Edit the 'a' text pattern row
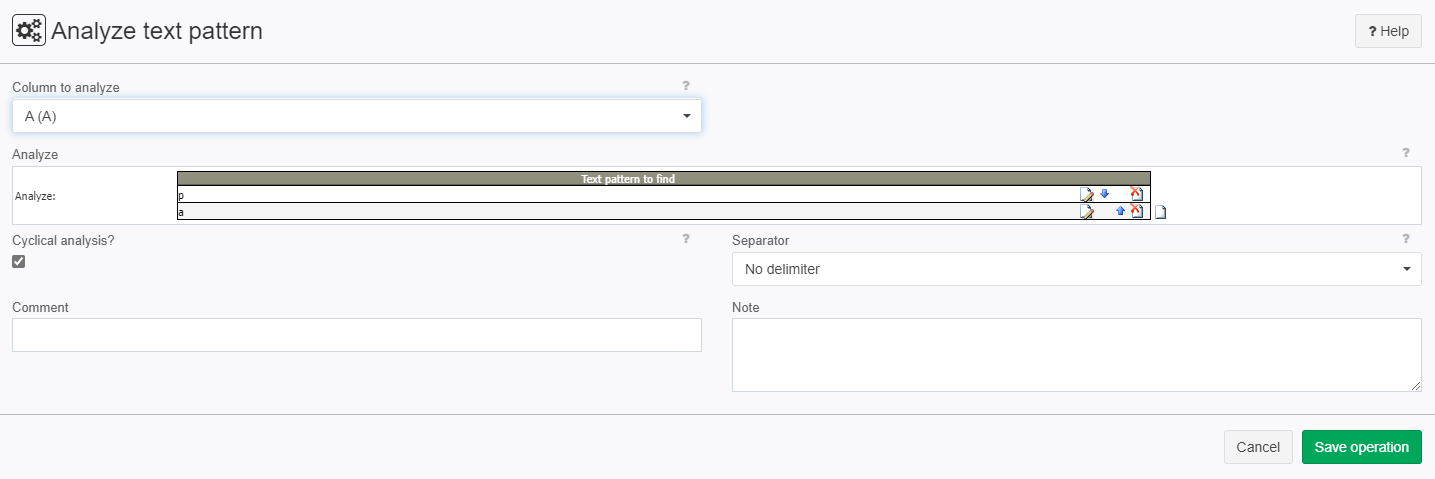Screen dimensions: 1435x479 tap(1086, 211)
